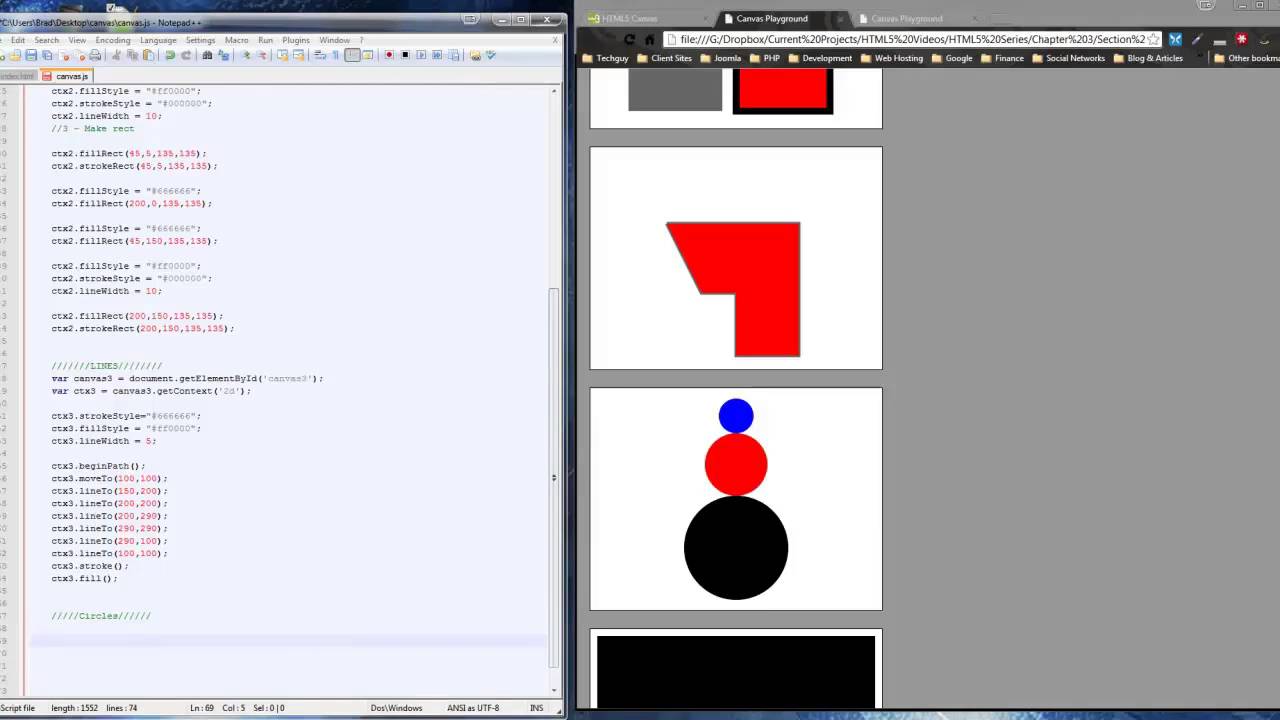The height and width of the screenshot is (720, 1280).
Task: Click the Chrome reload button
Action: click(629, 39)
